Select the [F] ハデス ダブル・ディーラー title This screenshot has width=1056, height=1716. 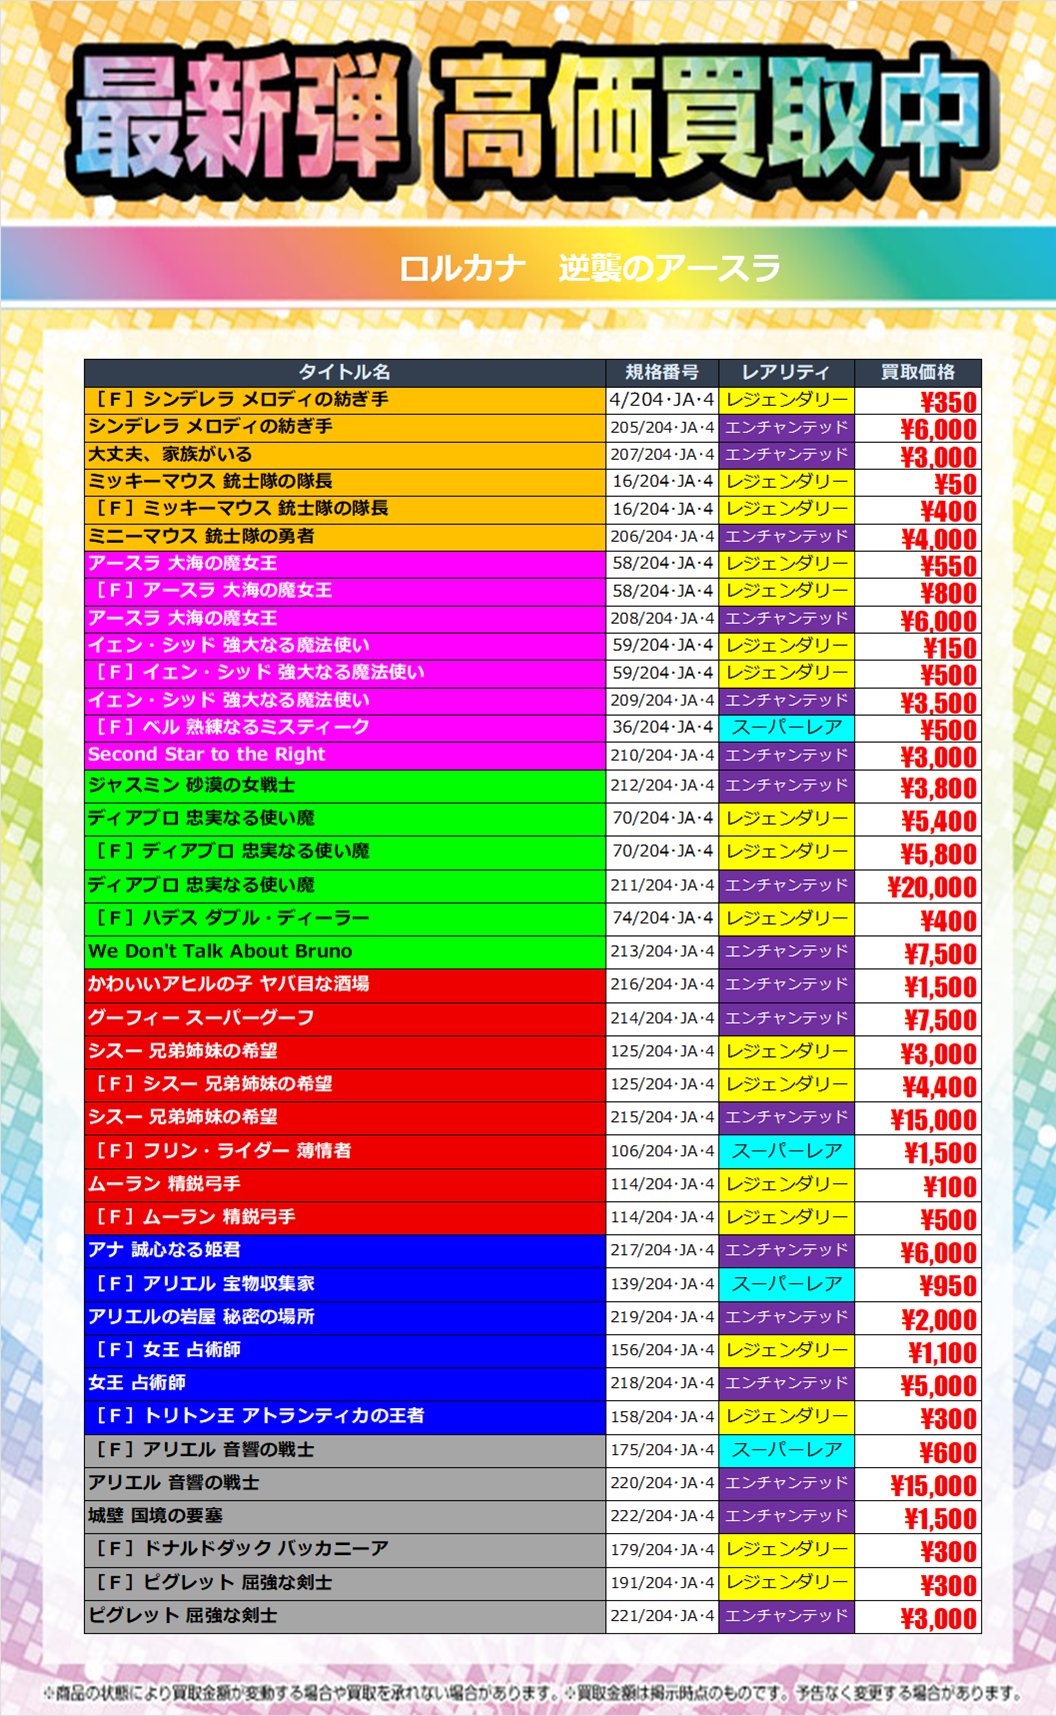233,918
